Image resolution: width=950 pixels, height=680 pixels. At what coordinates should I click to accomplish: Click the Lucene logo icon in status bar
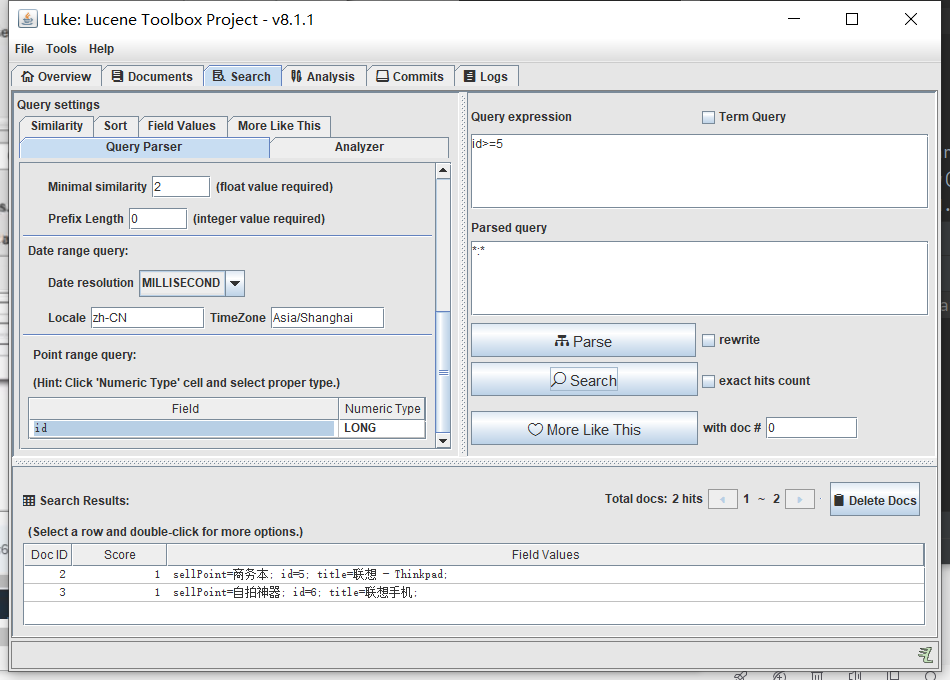[x=925, y=655]
